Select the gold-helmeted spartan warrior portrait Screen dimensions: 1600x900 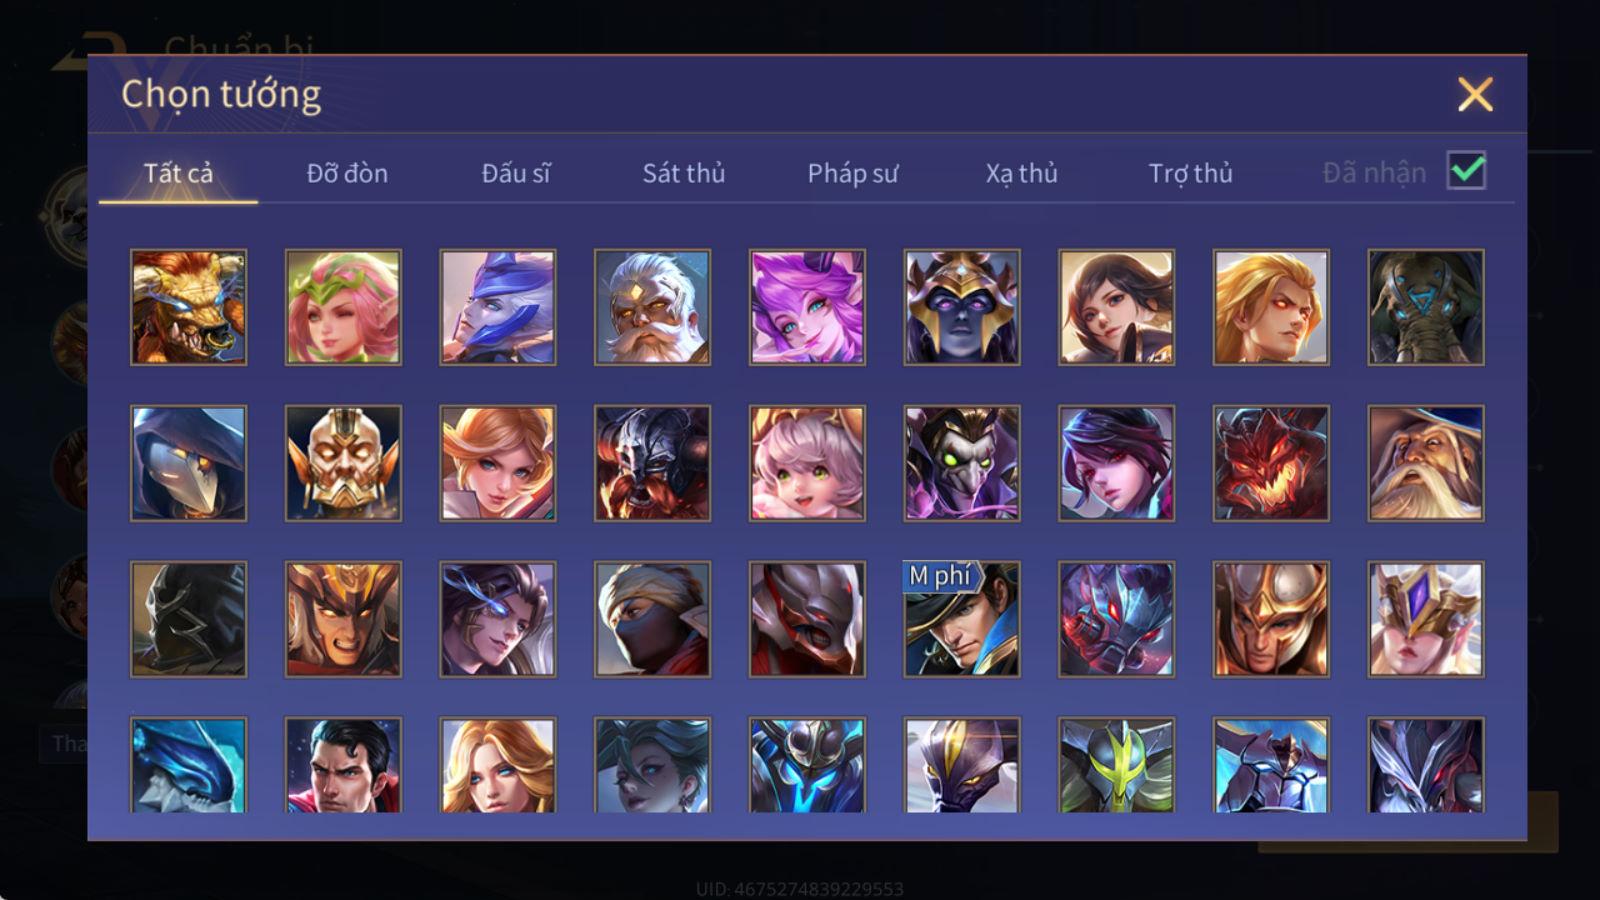[1271, 619]
